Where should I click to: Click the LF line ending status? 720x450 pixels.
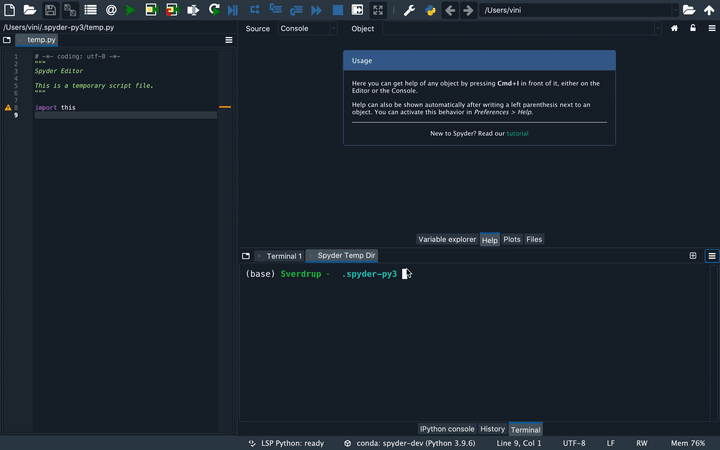611,443
